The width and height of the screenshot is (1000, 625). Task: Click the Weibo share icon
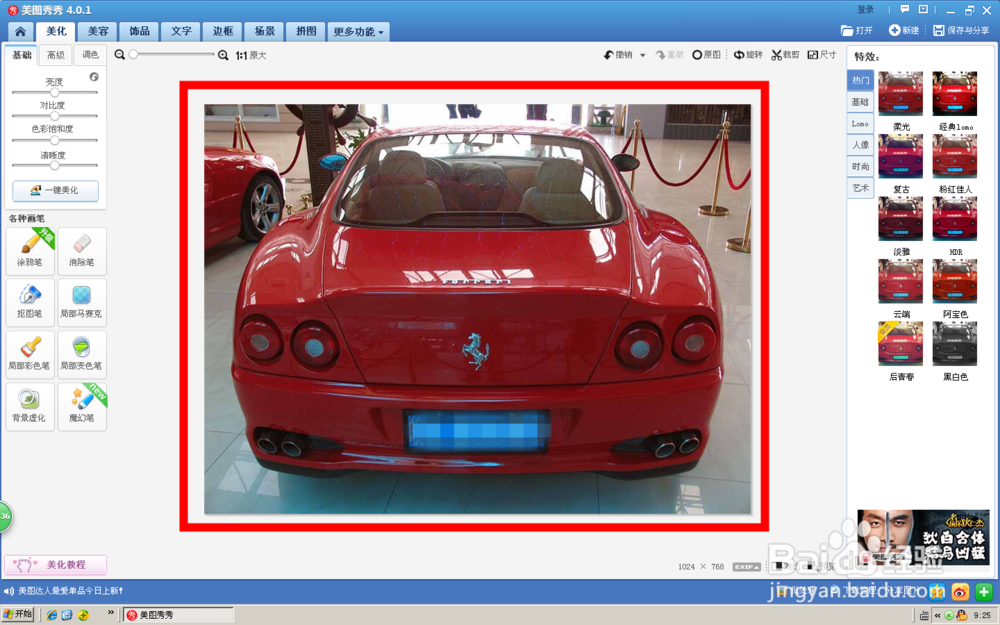point(960,591)
